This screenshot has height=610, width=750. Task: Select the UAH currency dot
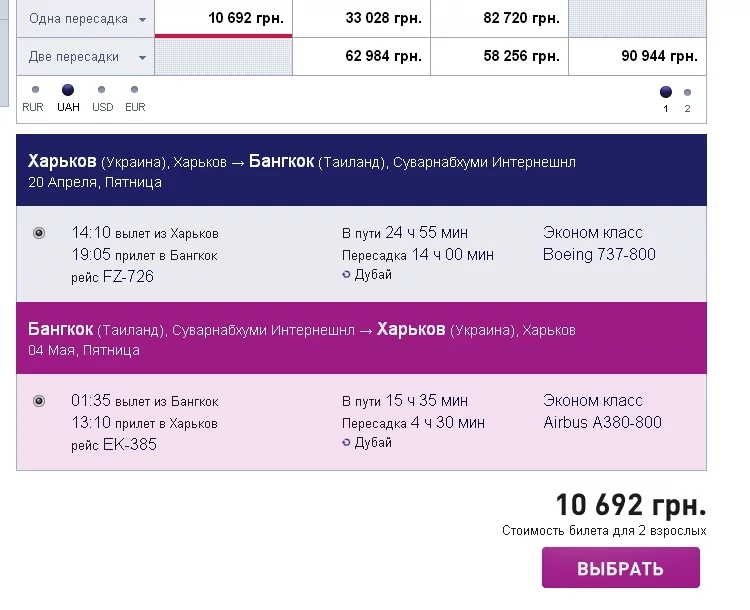point(68,90)
